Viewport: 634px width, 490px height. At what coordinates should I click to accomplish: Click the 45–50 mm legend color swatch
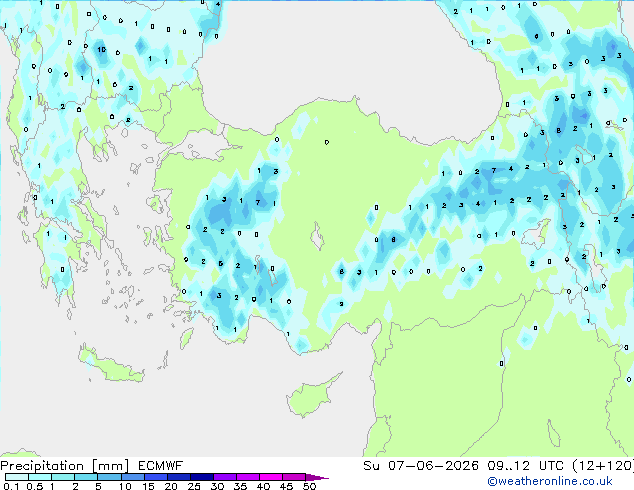294,477
